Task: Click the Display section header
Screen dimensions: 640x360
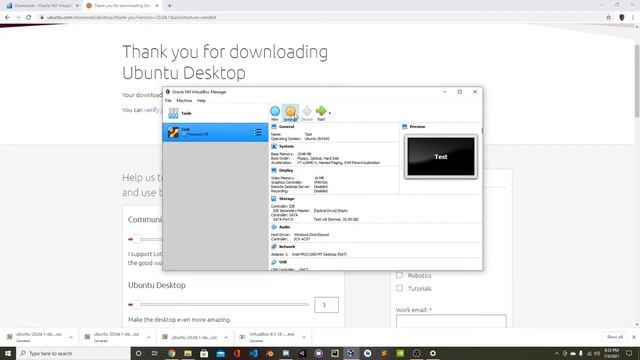Action: click(x=286, y=170)
